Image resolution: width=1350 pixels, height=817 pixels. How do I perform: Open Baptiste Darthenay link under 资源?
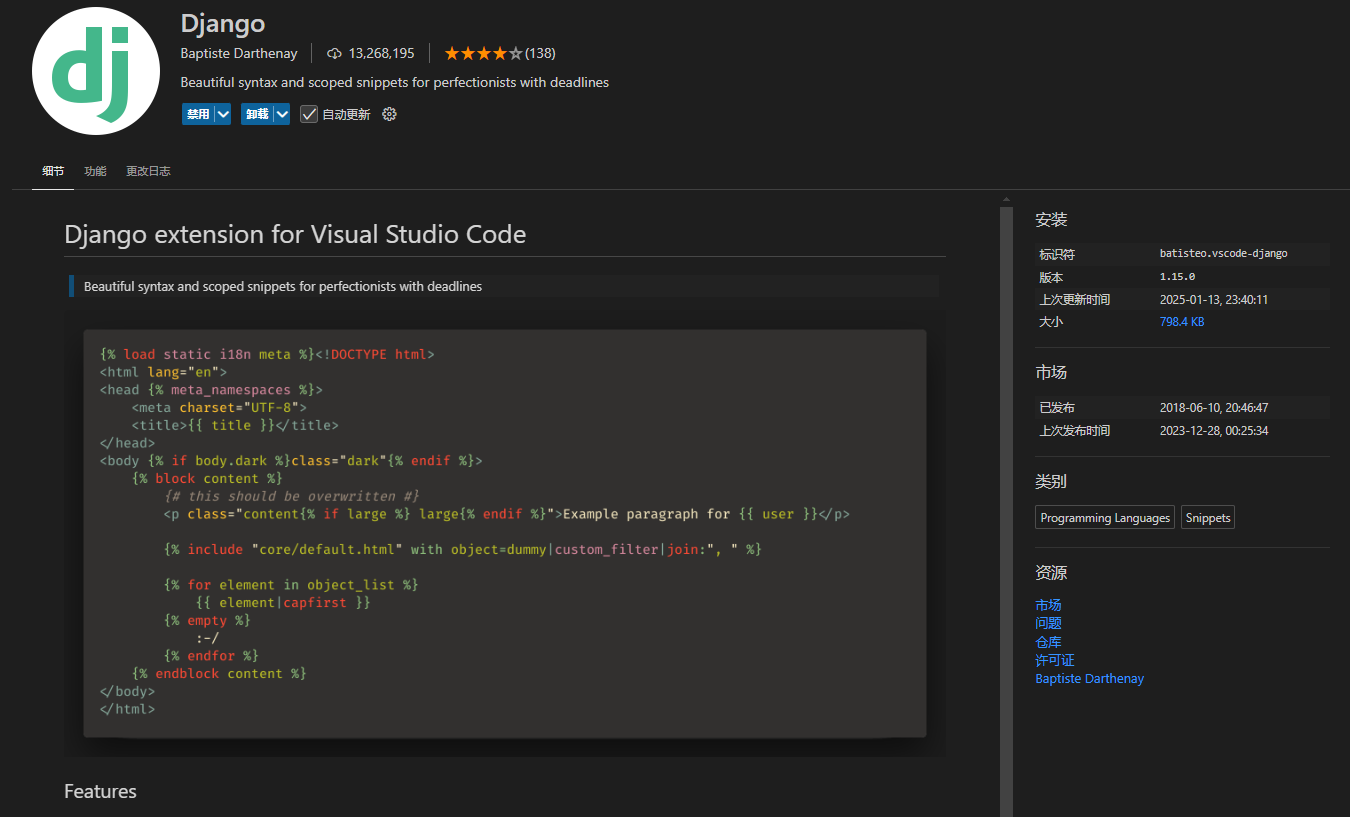[1090, 678]
